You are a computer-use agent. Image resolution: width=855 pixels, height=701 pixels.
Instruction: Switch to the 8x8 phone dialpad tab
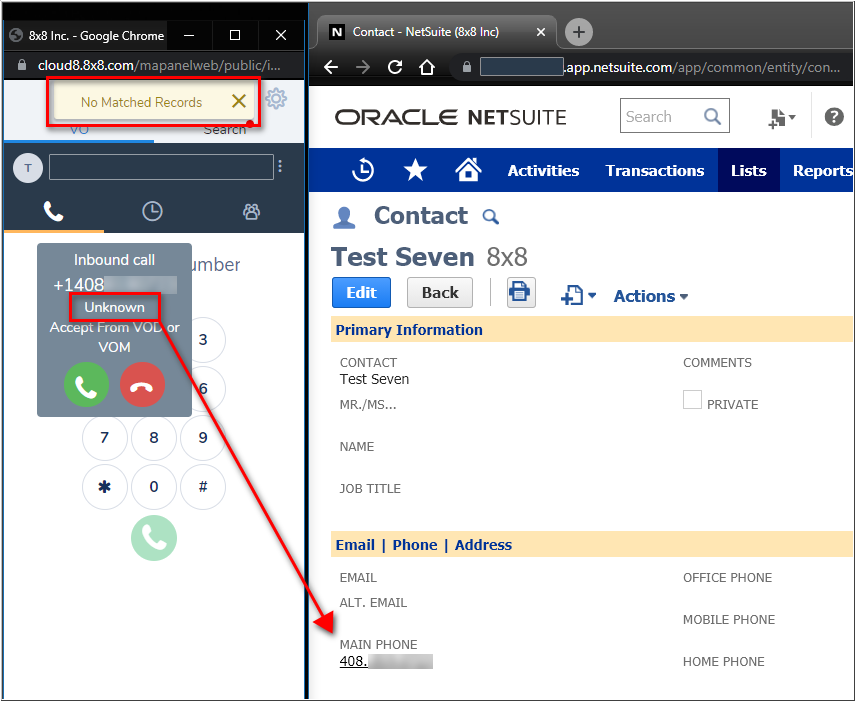[53, 211]
